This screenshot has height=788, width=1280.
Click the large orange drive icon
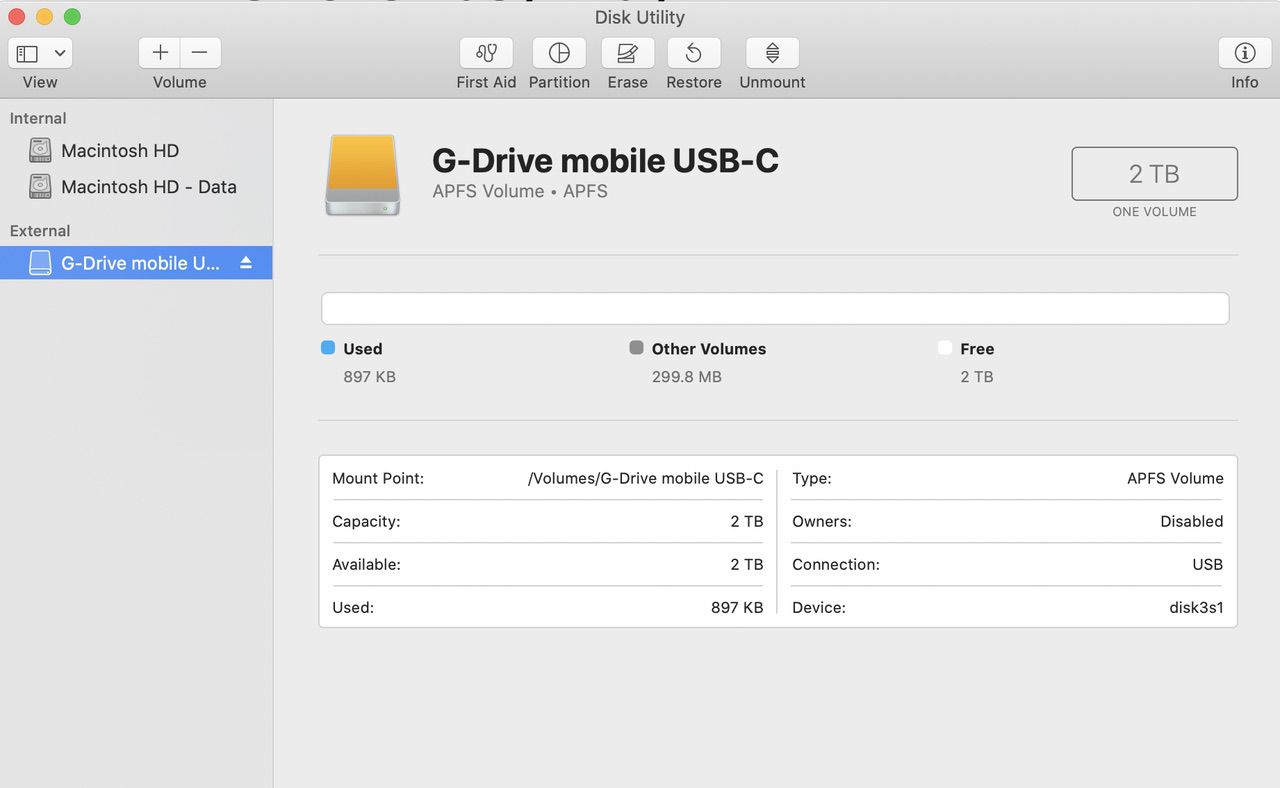[x=362, y=175]
